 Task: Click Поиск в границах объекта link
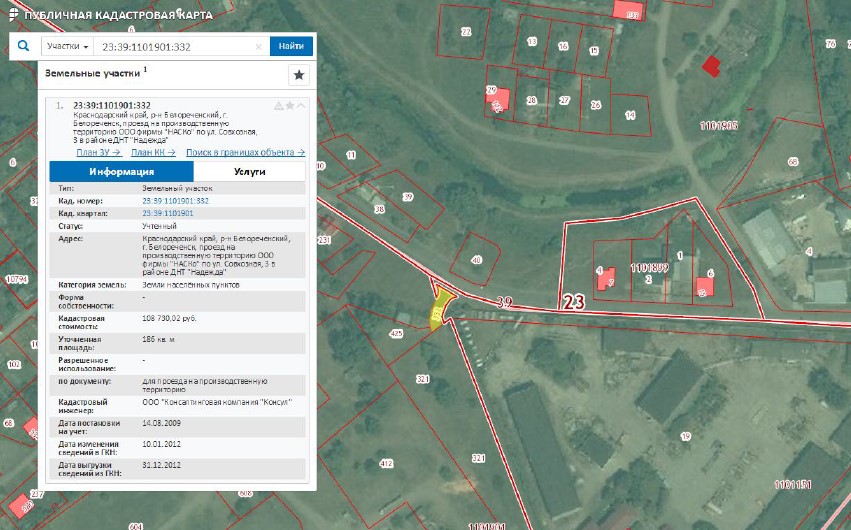[x=245, y=152]
